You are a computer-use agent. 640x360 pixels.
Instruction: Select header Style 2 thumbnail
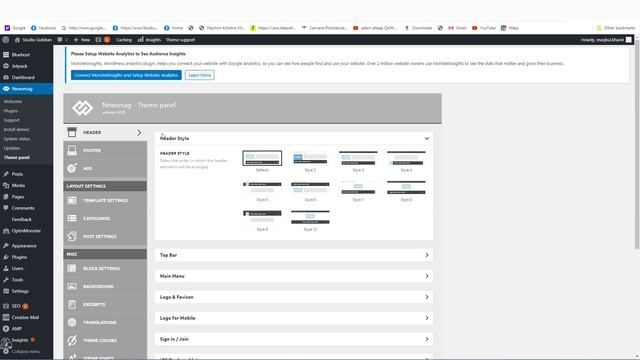[310, 158]
